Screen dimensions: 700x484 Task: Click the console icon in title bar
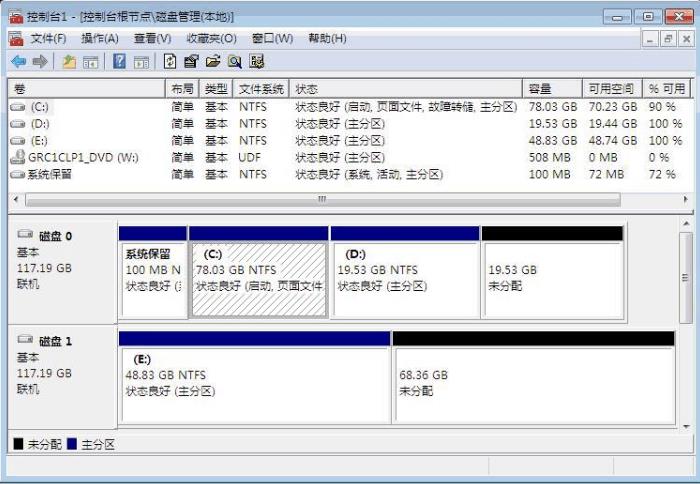(16, 17)
